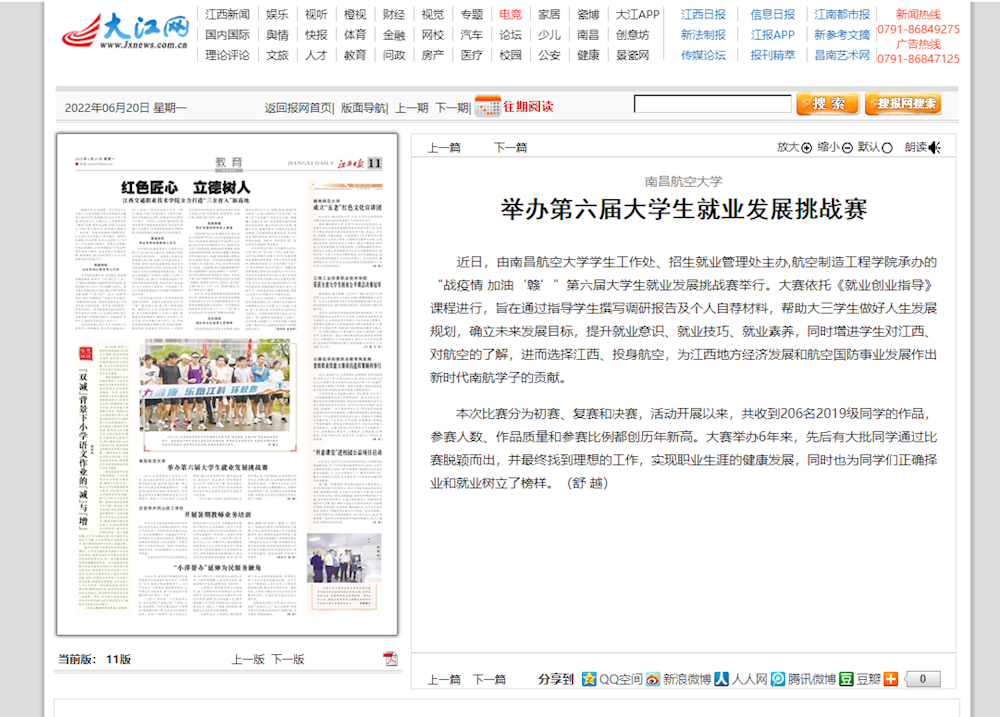Click the search text input field
Screen dimensions: 1000x717
tap(712, 104)
